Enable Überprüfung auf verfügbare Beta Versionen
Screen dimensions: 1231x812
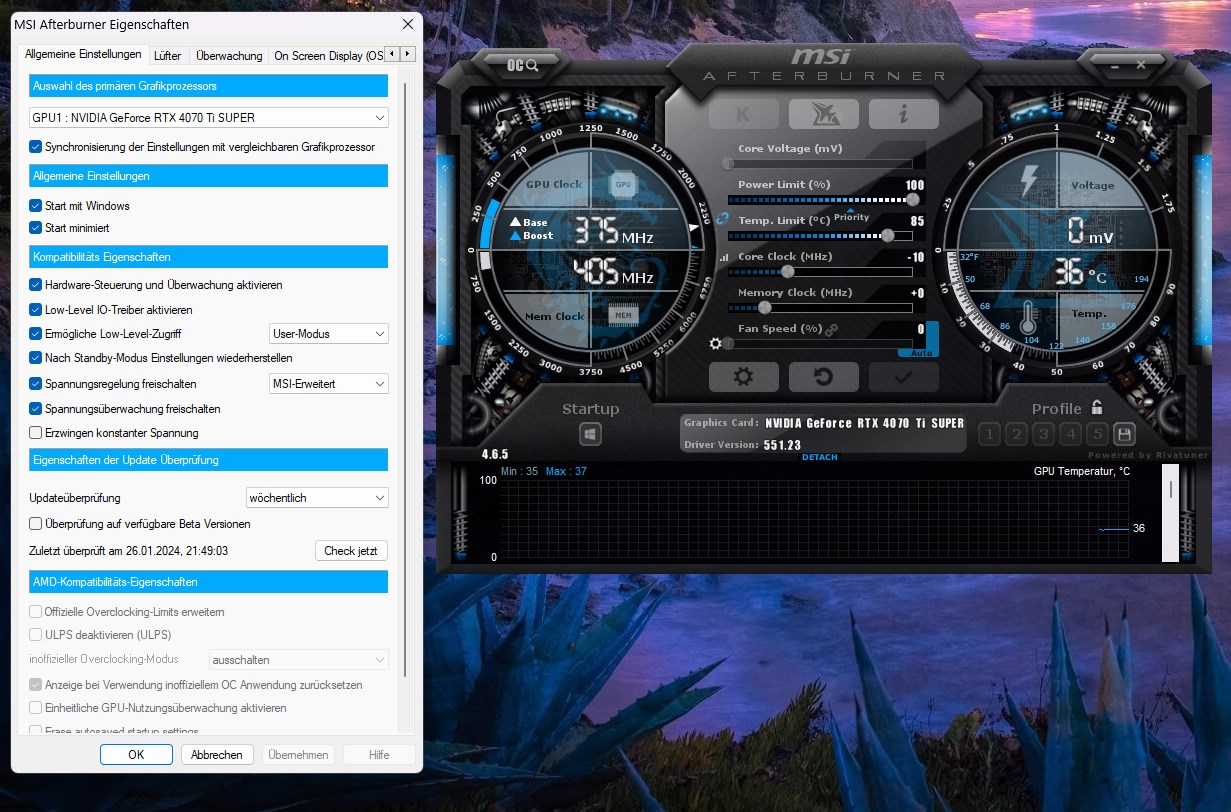click(36, 523)
